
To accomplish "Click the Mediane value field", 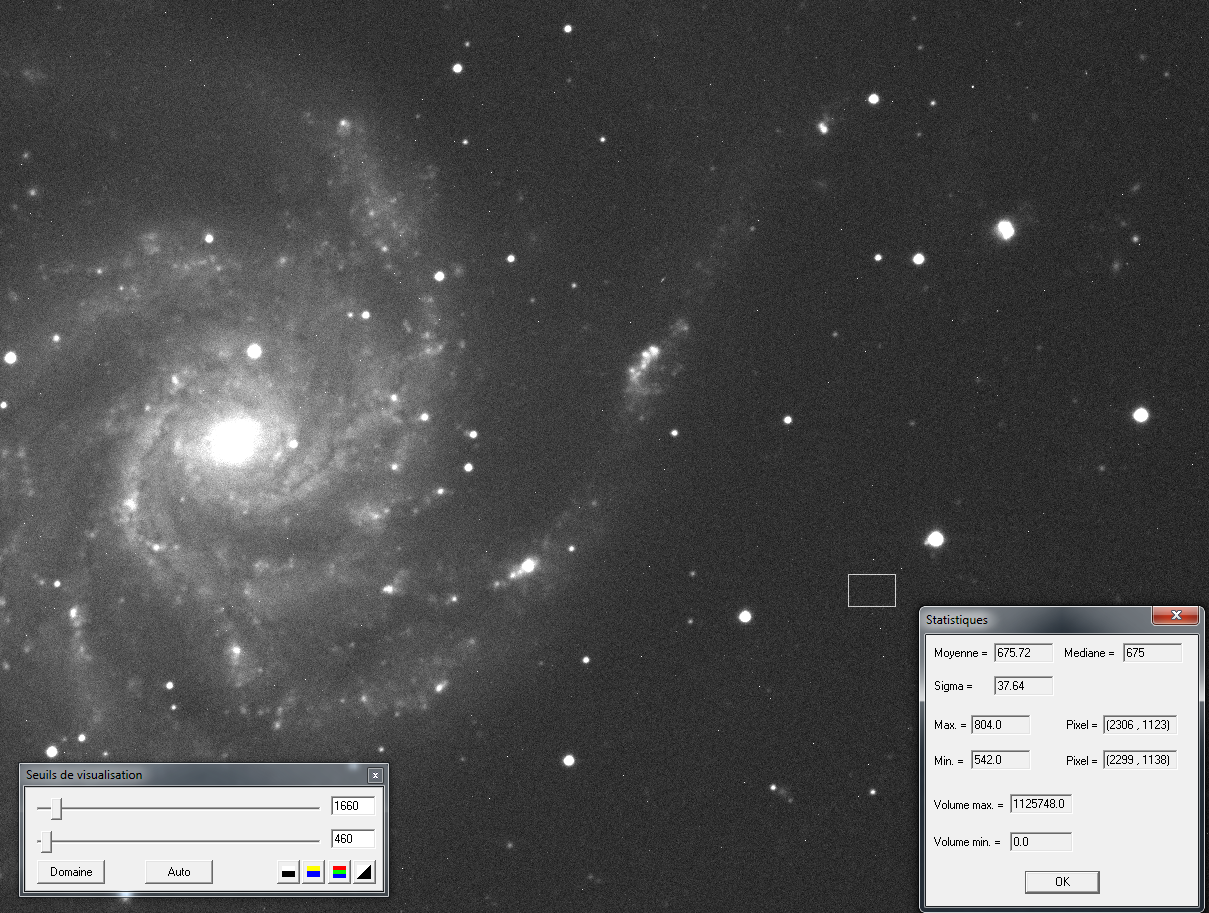I will (x=1152, y=652).
